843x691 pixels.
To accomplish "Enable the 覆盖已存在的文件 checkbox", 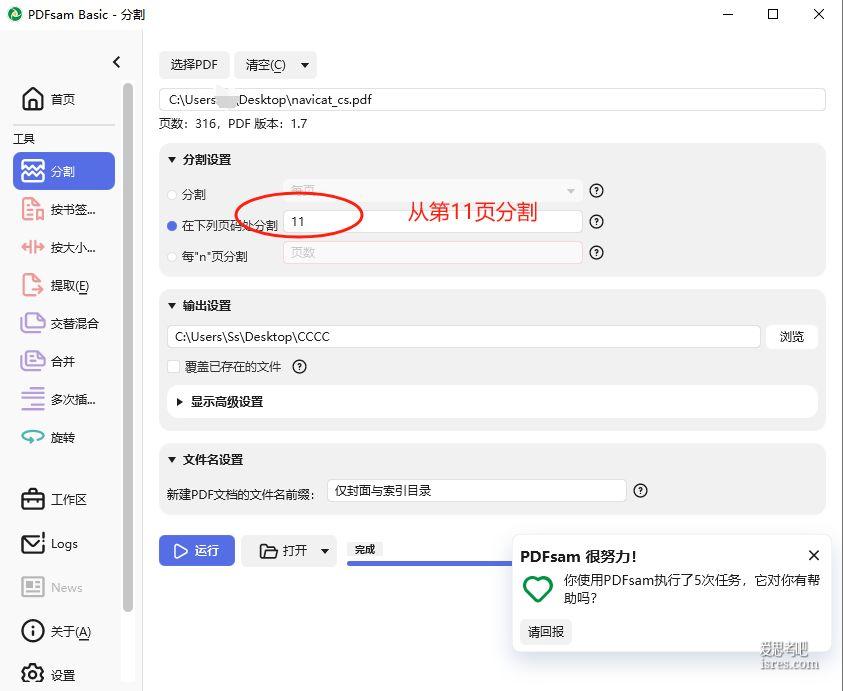I will 174,367.
